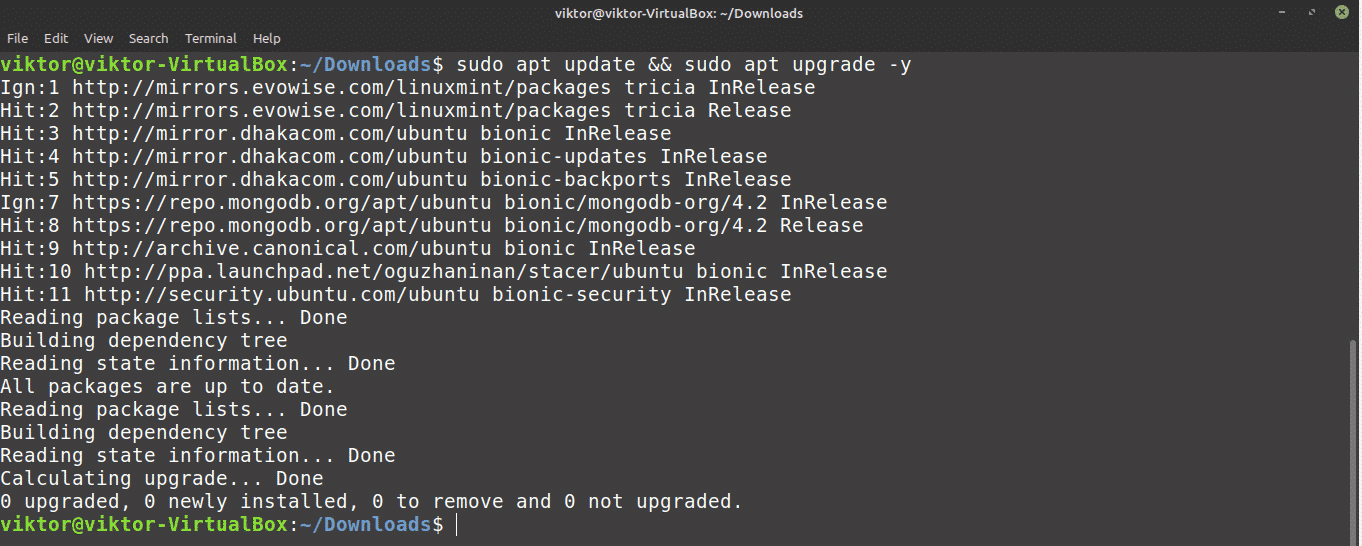Click the "All packages are up to date." line
Screen dimensions: 1362x546
coord(167,386)
